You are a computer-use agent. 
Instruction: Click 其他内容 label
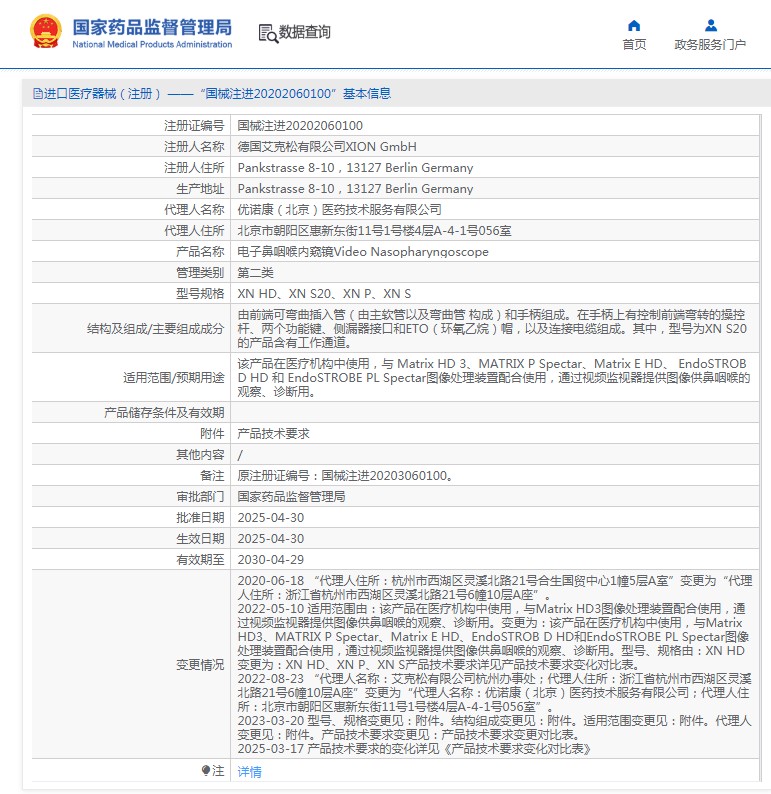tap(200, 455)
